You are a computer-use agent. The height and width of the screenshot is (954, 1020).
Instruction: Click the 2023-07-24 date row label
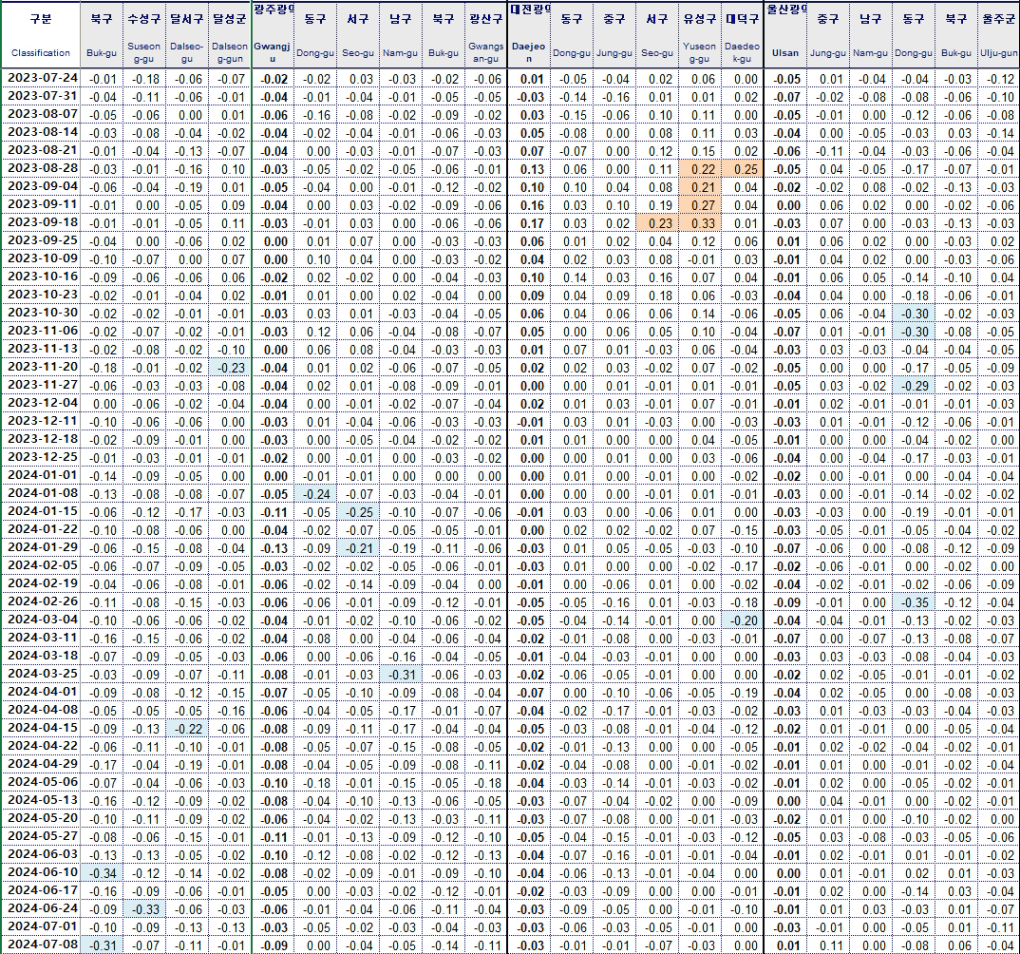(x=41, y=78)
